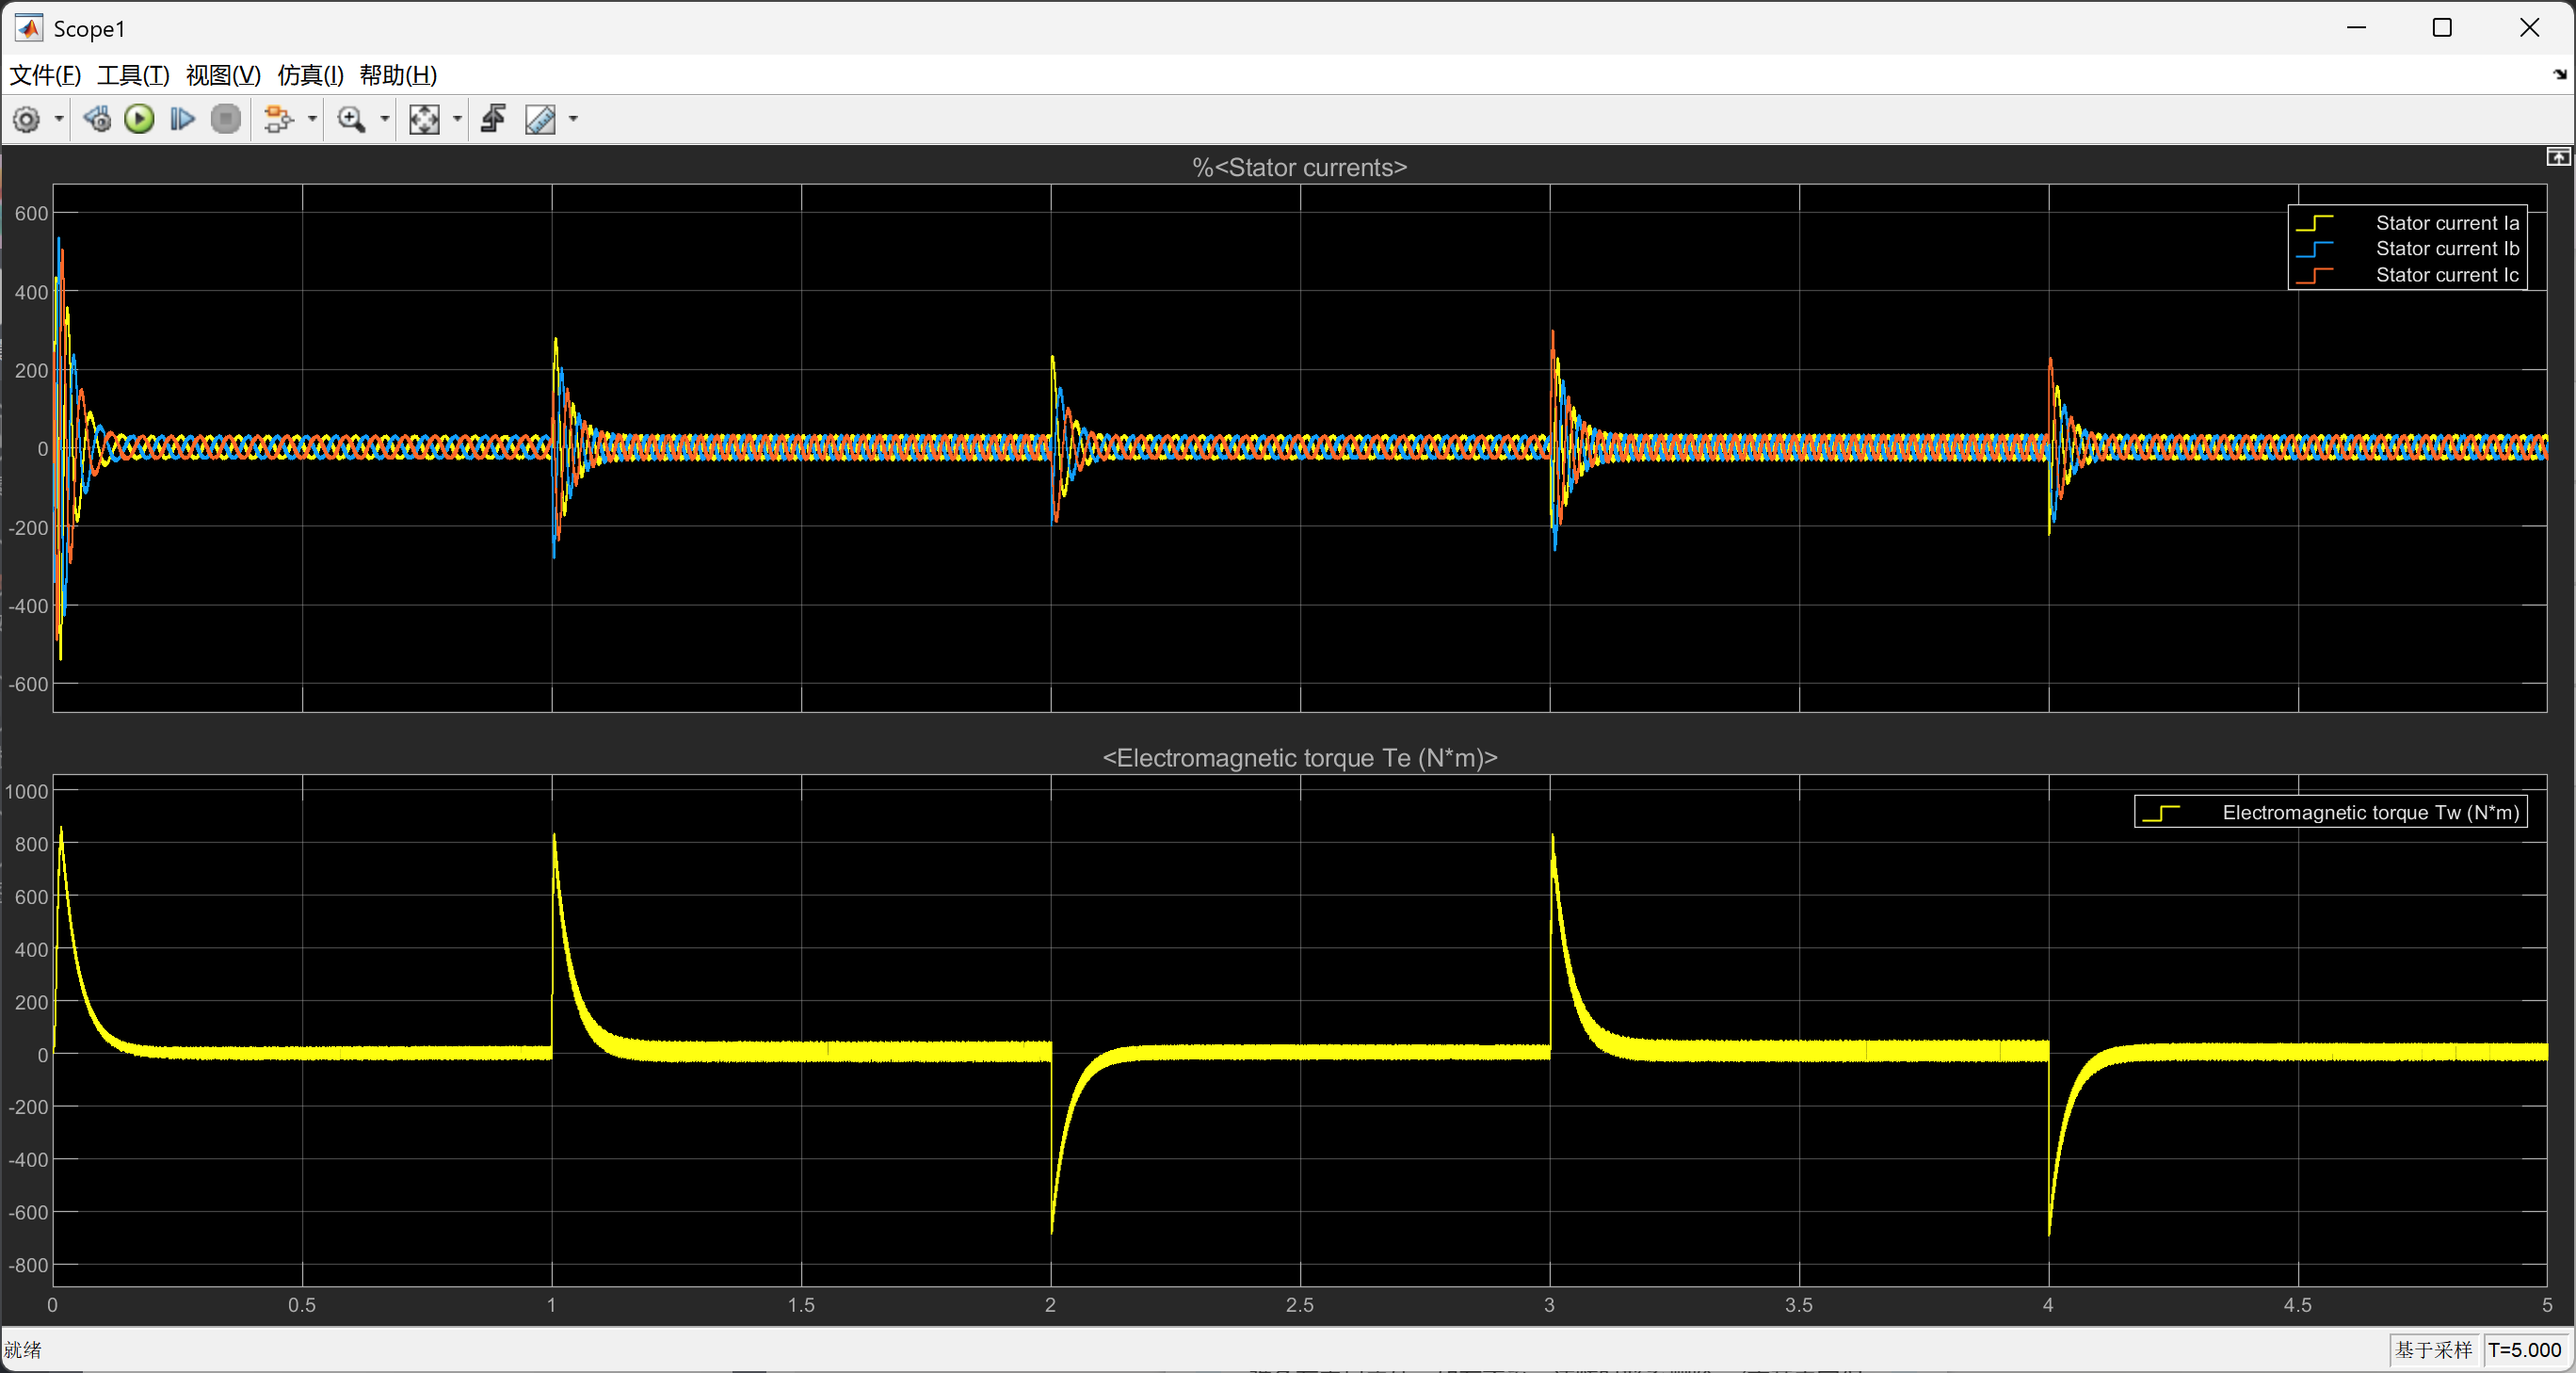Image resolution: width=2576 pixels, height=1373 pixels.
Task: Click the scale axes limits icon
Action: [x=424, y=120]
